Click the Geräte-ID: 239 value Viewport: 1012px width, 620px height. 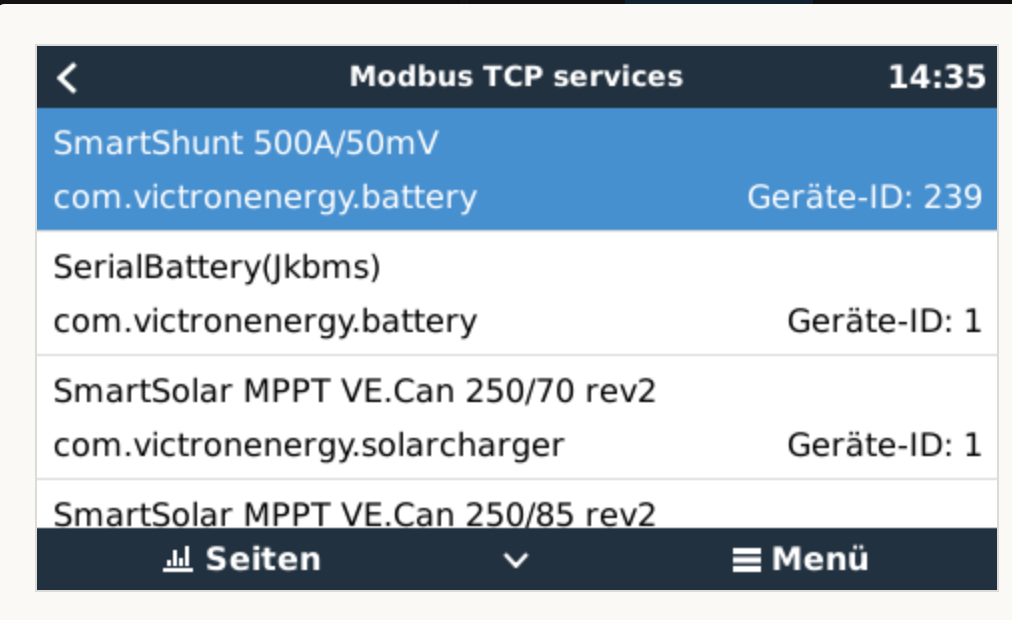click(x=864, y=197)
